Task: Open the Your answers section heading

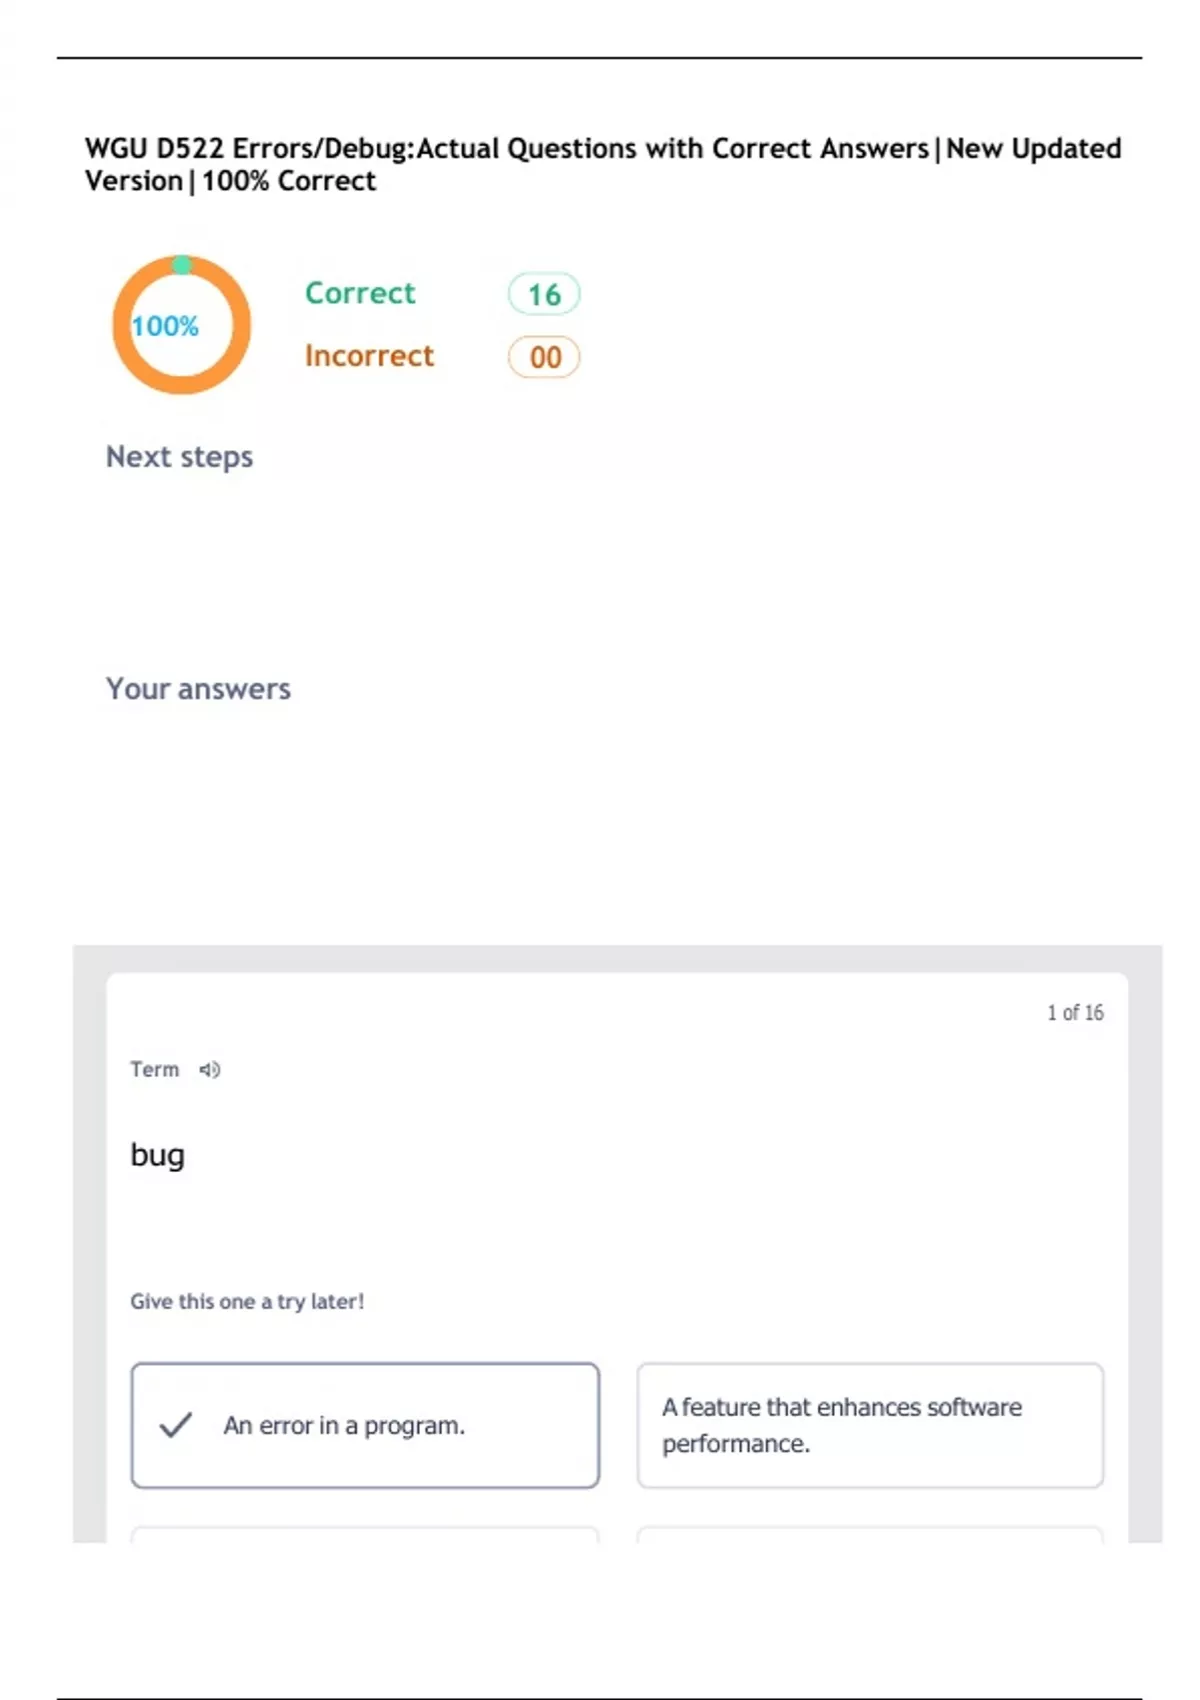Action: 198,689
